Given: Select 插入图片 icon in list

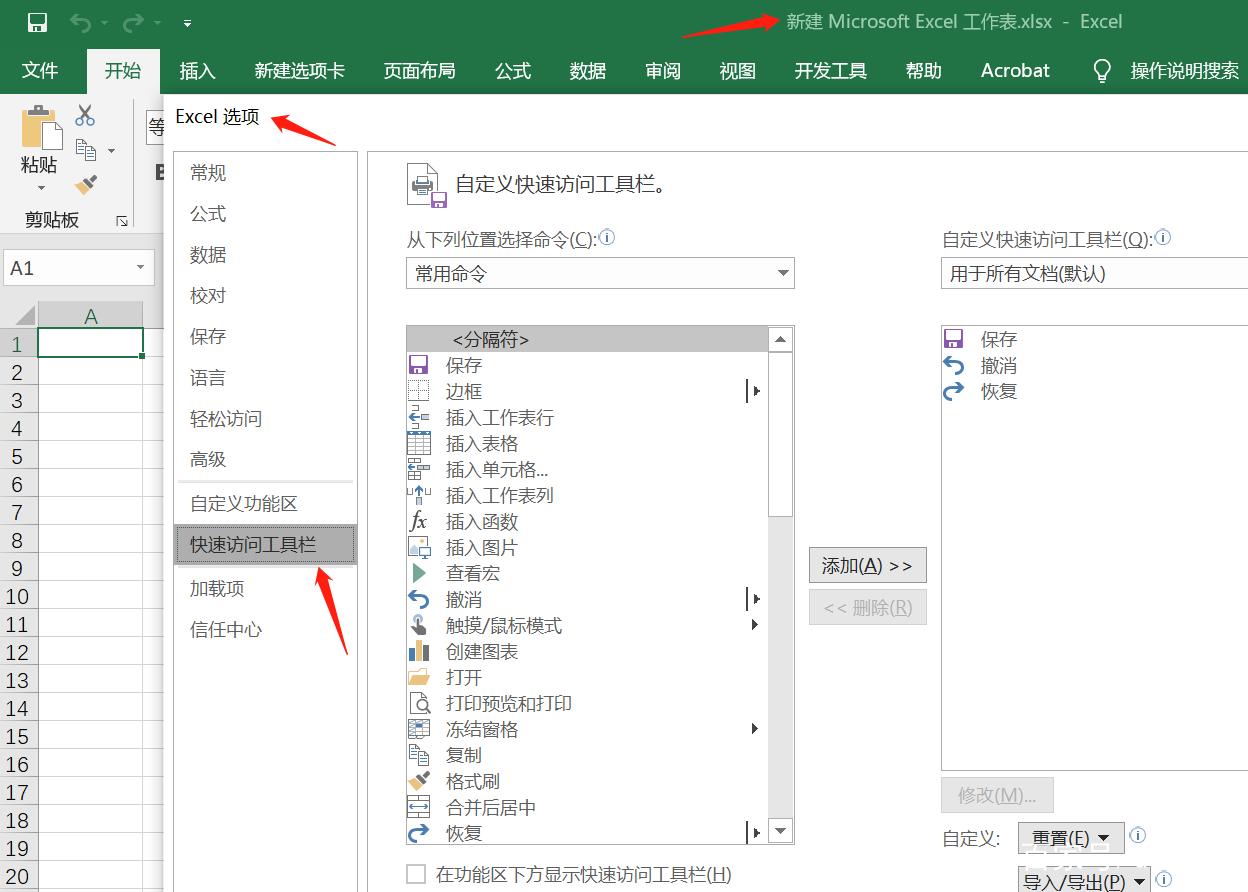Looking at the screenshot, I should [419, 548].
